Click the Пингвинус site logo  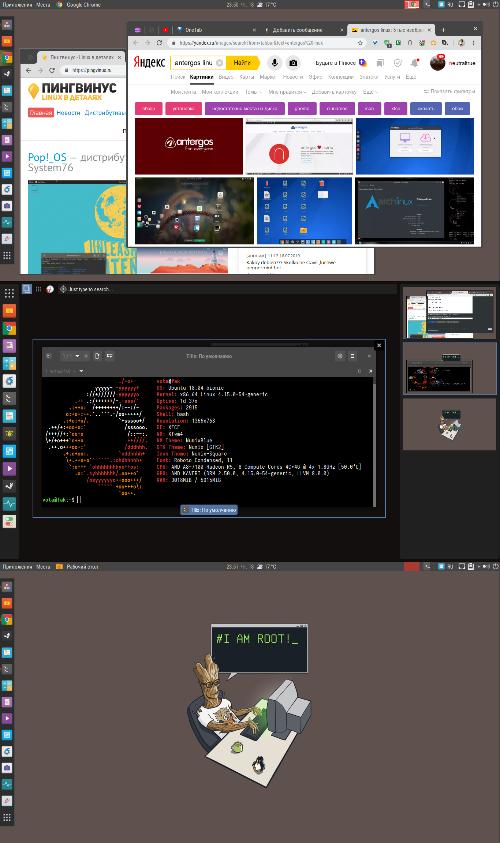click(x=72, y=91)
